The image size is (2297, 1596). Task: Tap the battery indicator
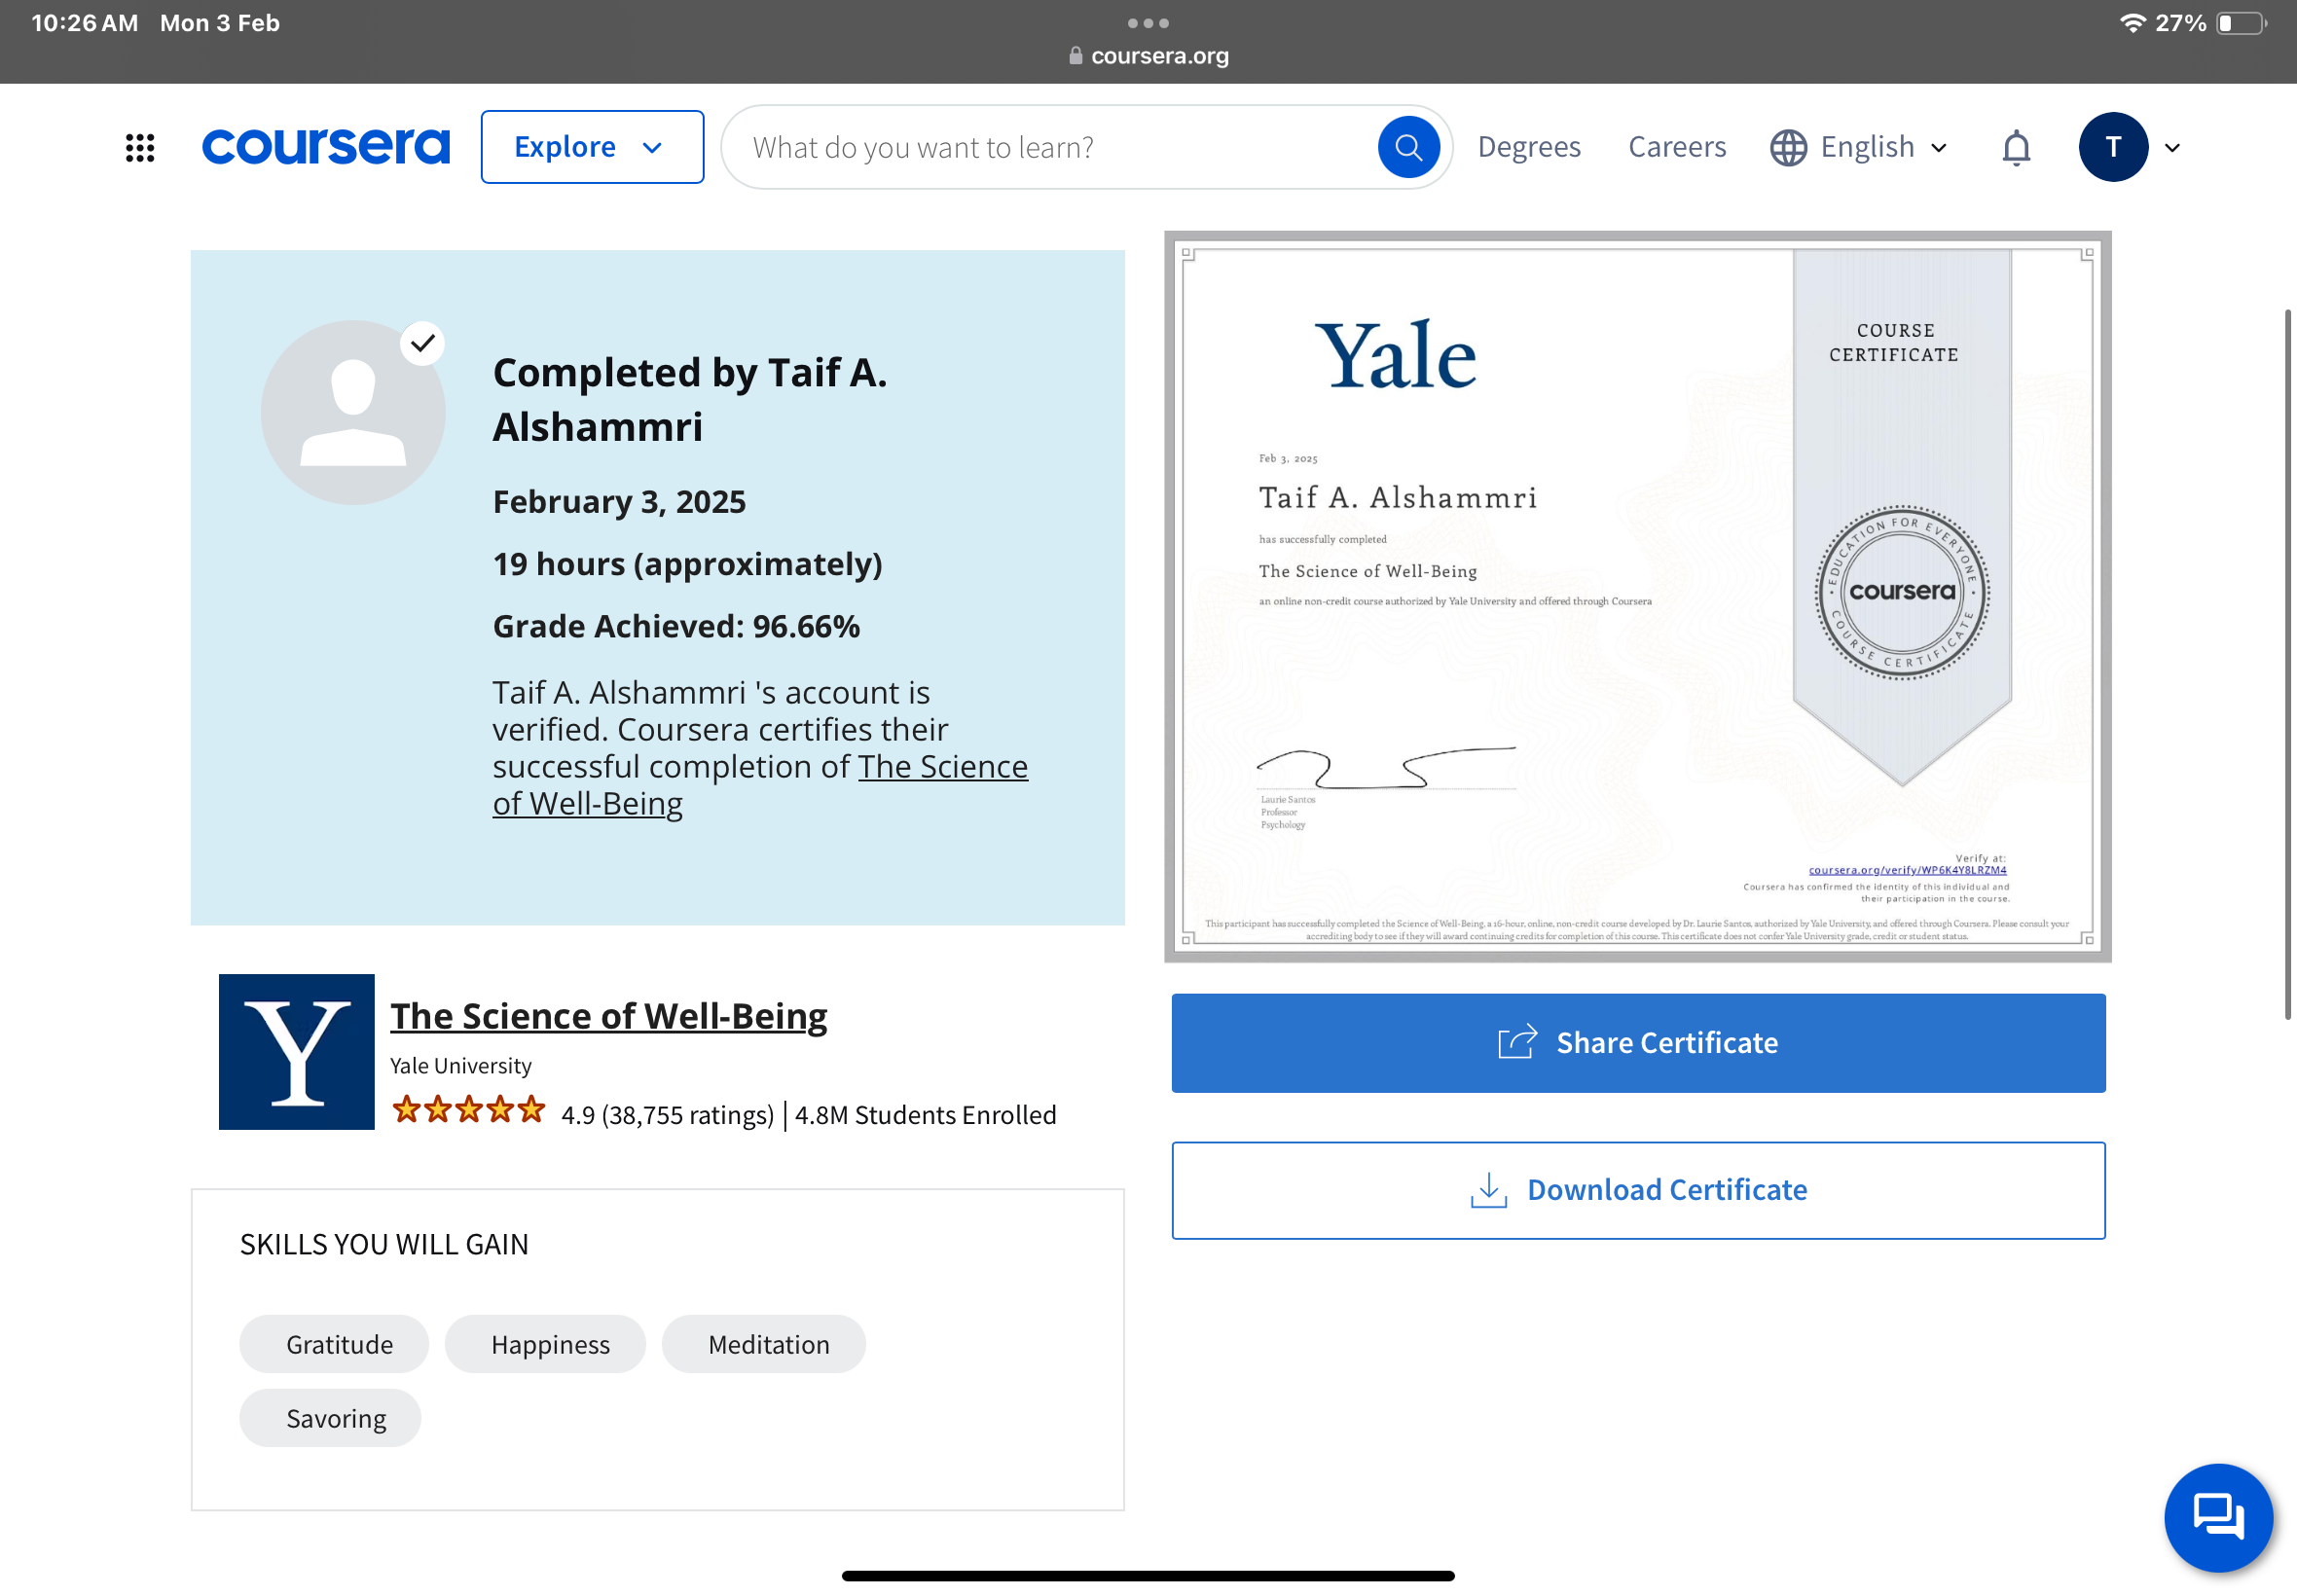2241,23
